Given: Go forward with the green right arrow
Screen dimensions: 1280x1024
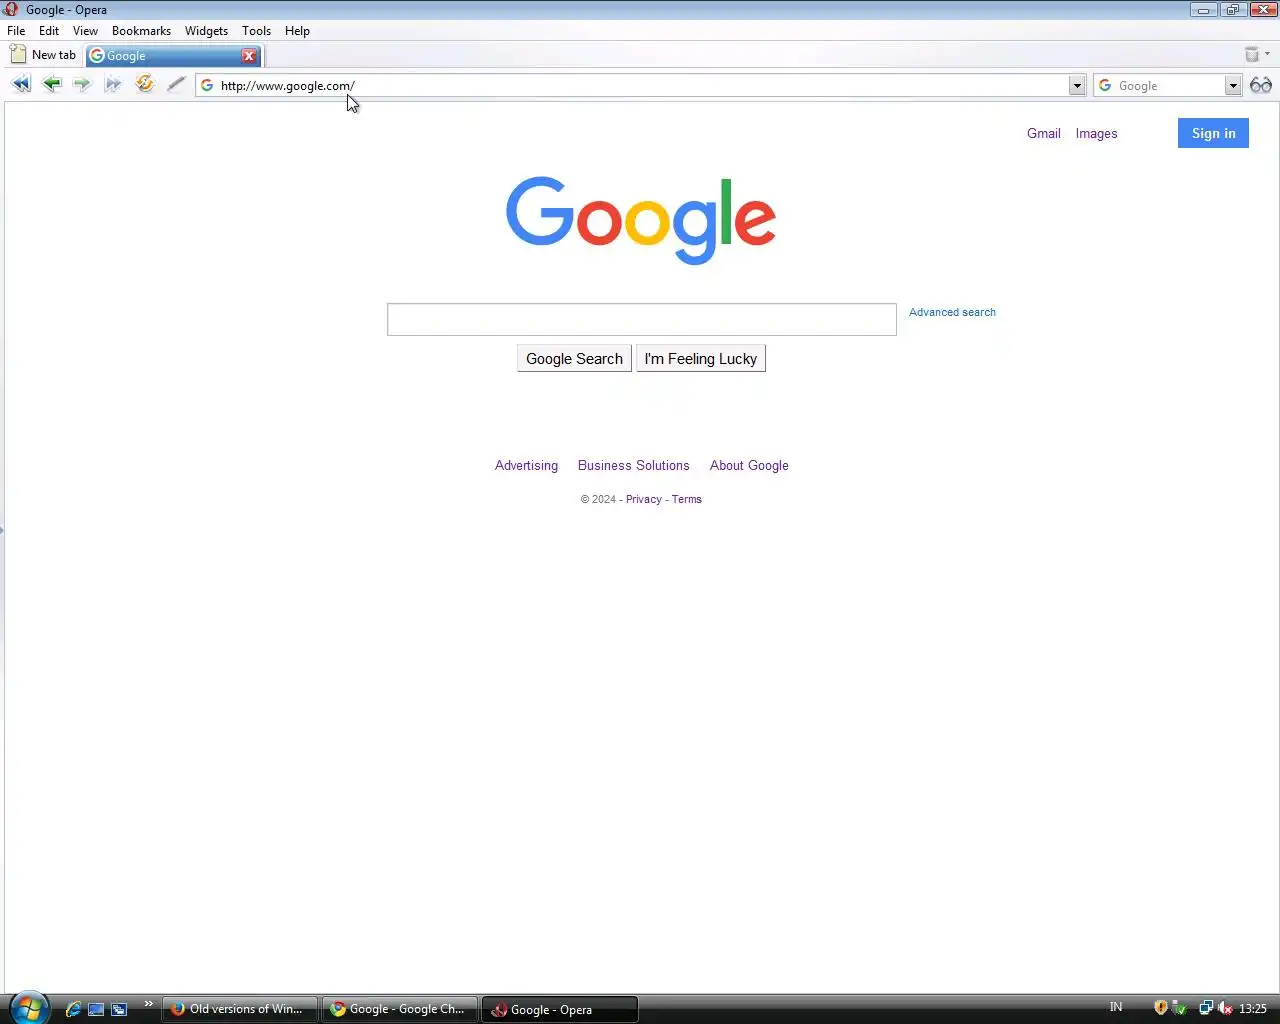Looking at the screenshot, I should point(82,84).
